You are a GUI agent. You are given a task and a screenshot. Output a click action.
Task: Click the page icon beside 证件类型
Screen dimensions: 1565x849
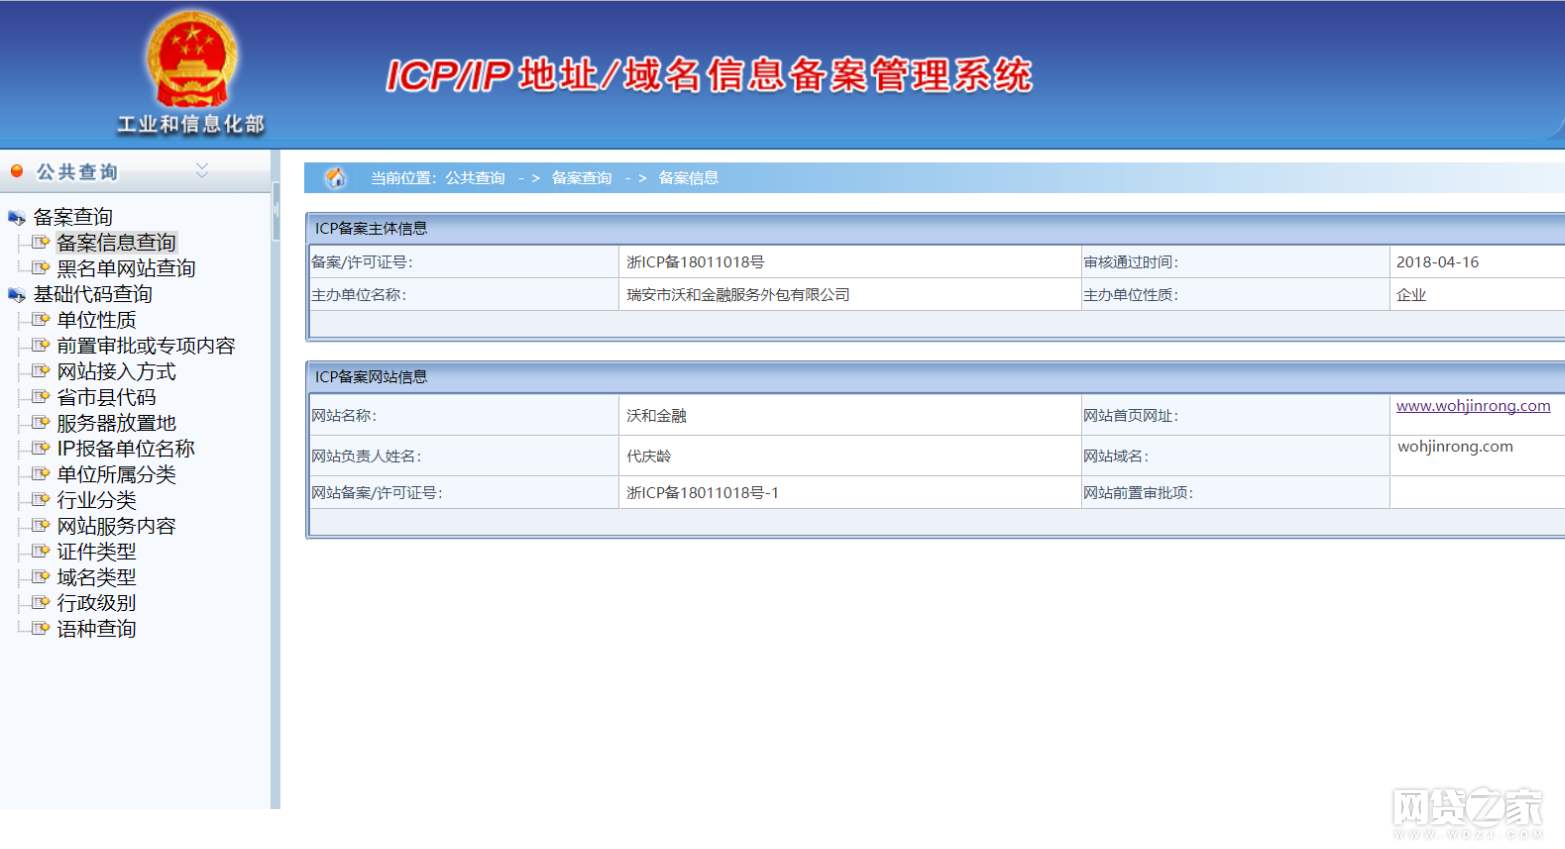[40, 551]
